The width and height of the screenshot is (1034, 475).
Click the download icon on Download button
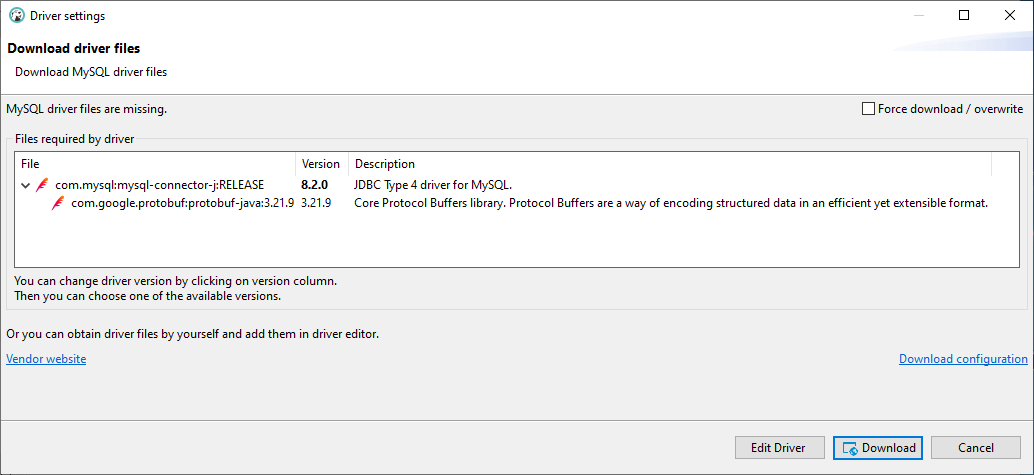[850, 448]
